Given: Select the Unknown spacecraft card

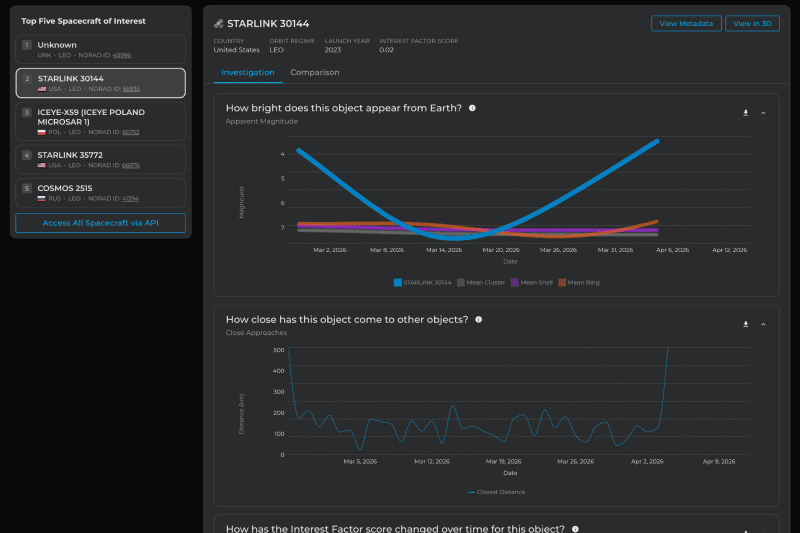Looking at the screenshot, I should click(101, 49).
